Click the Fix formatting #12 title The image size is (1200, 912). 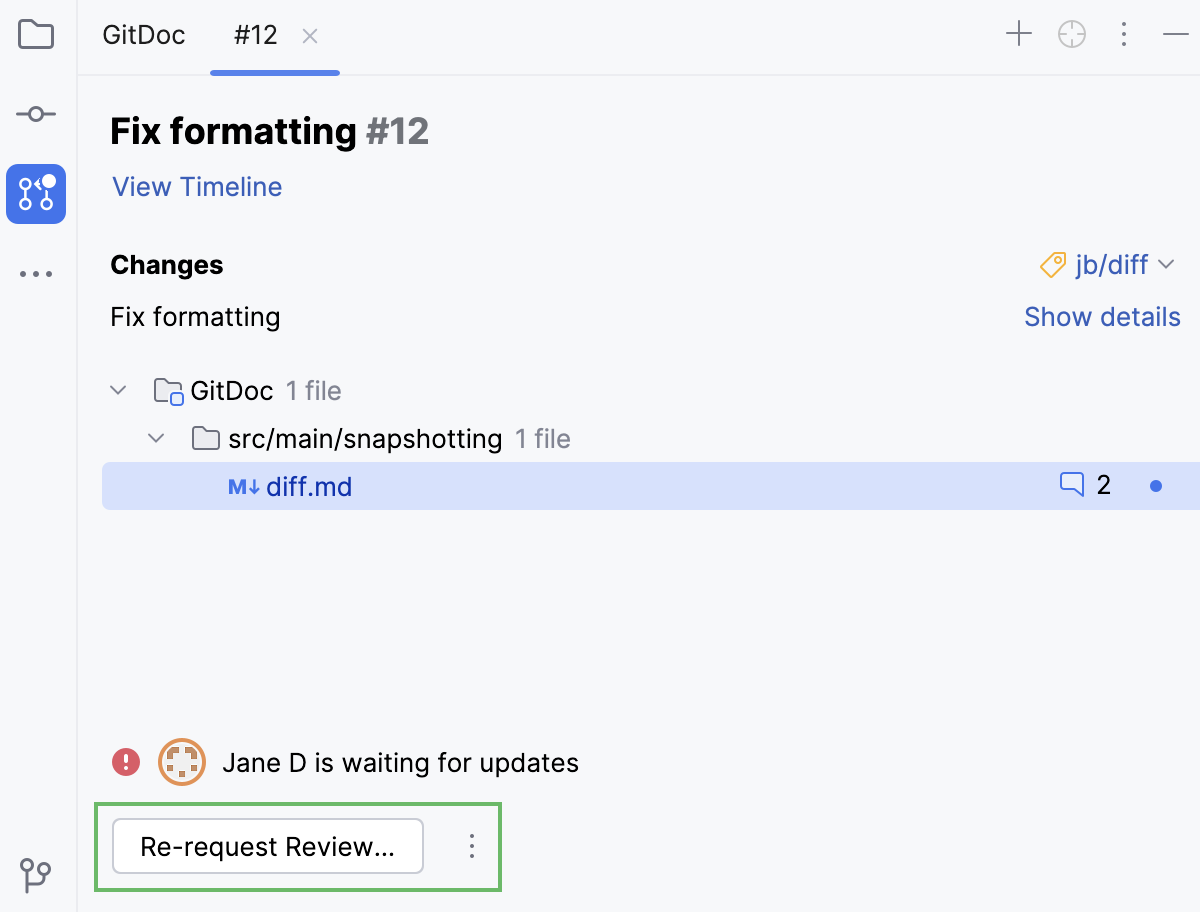coord(269,131)
